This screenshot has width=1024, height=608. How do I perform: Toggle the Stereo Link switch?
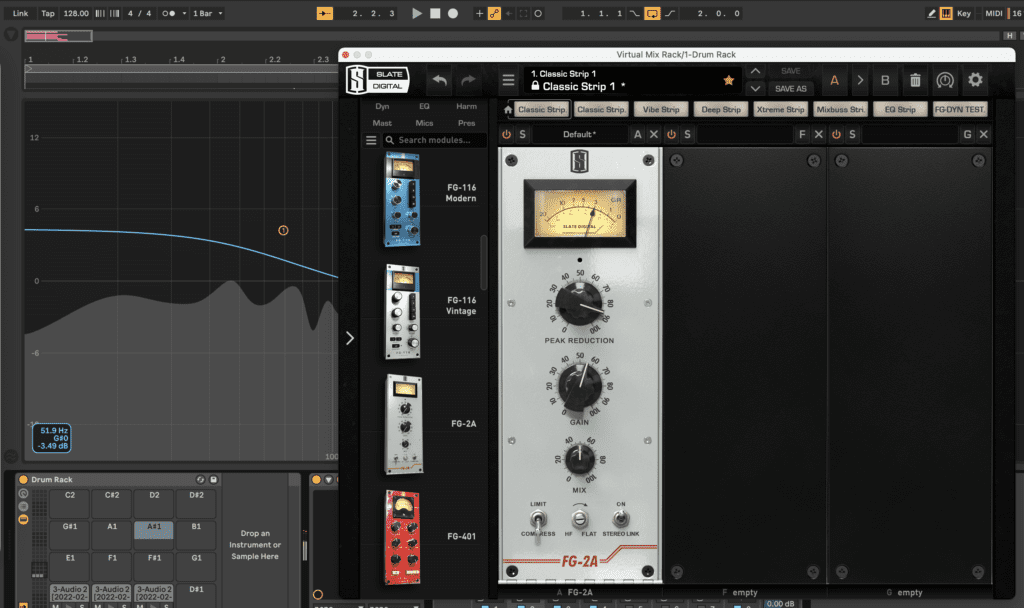[x=620, y=519]
